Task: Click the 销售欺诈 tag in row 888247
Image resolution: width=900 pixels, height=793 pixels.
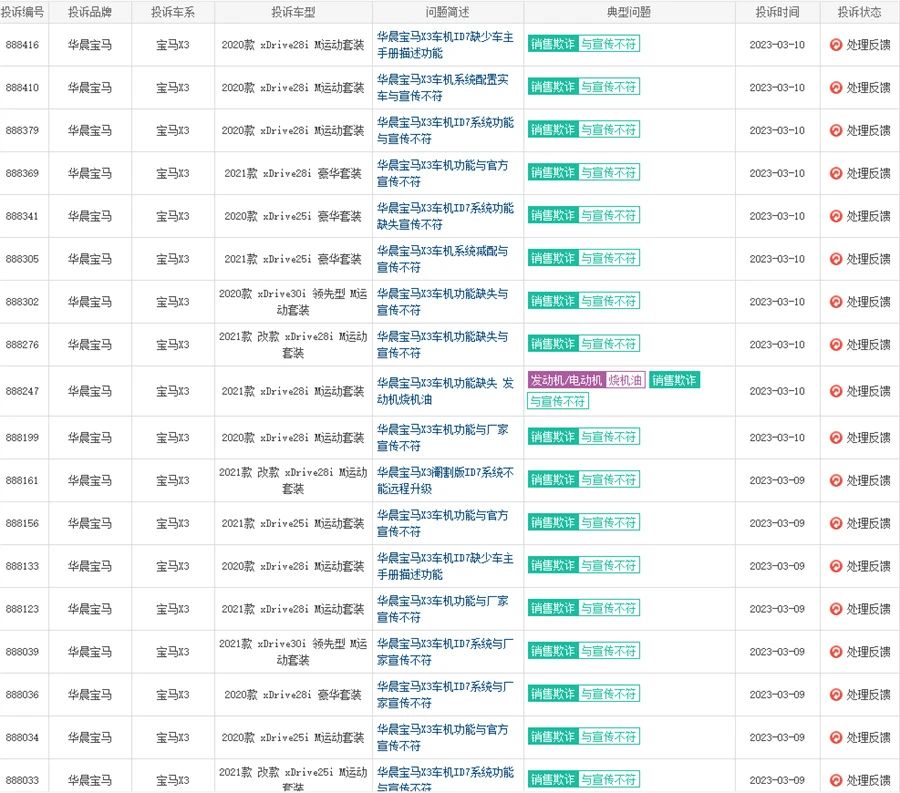Action: pyautogui.click(x=674, y=380)
